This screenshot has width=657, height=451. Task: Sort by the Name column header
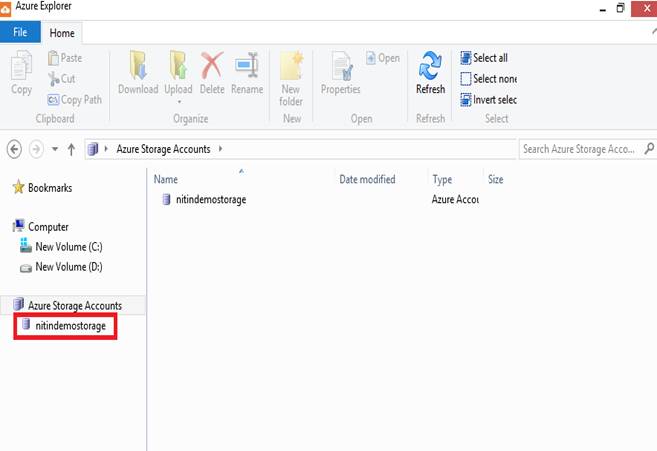point(166,179)
